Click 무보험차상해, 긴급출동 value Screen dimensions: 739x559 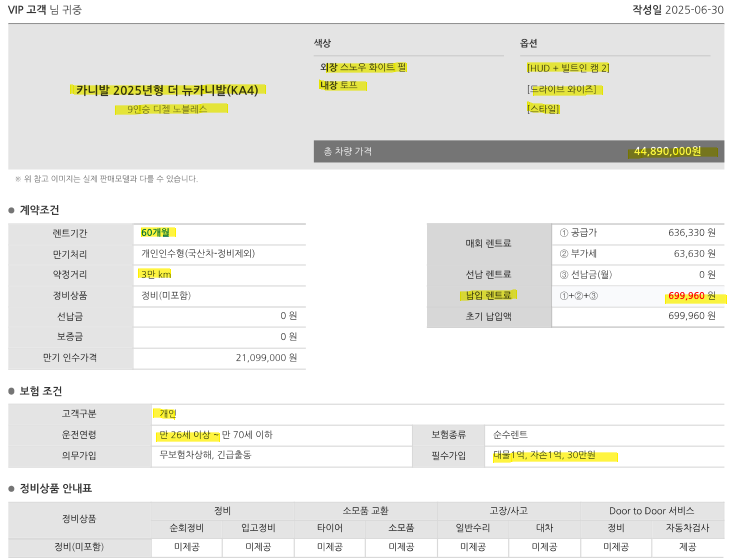[x=205, y=455]
